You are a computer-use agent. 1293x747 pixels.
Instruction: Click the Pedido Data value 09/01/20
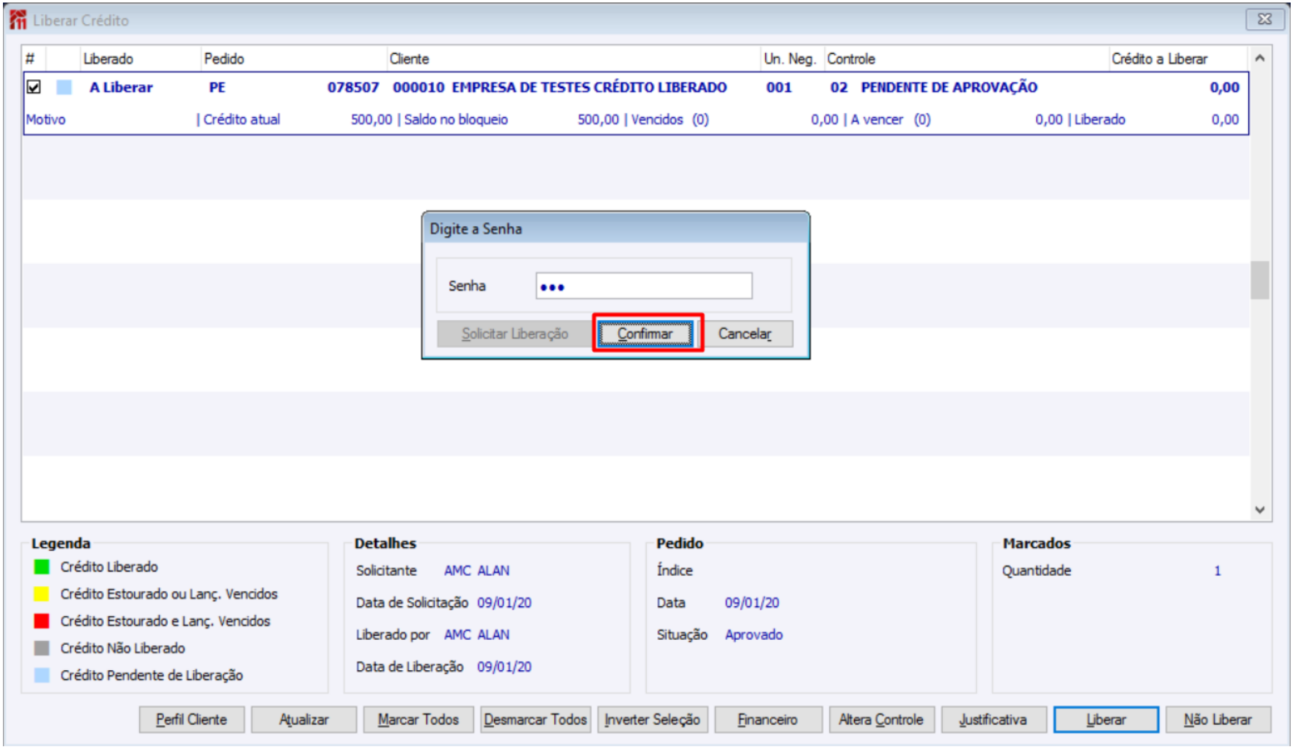[x=752, y=602]
